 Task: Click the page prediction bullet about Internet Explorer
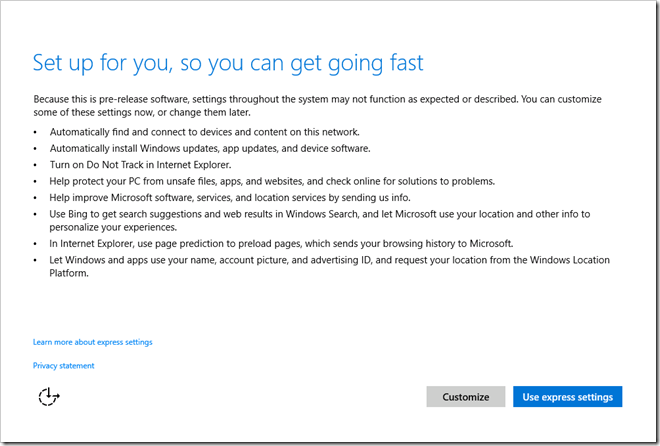click(281, 243)
